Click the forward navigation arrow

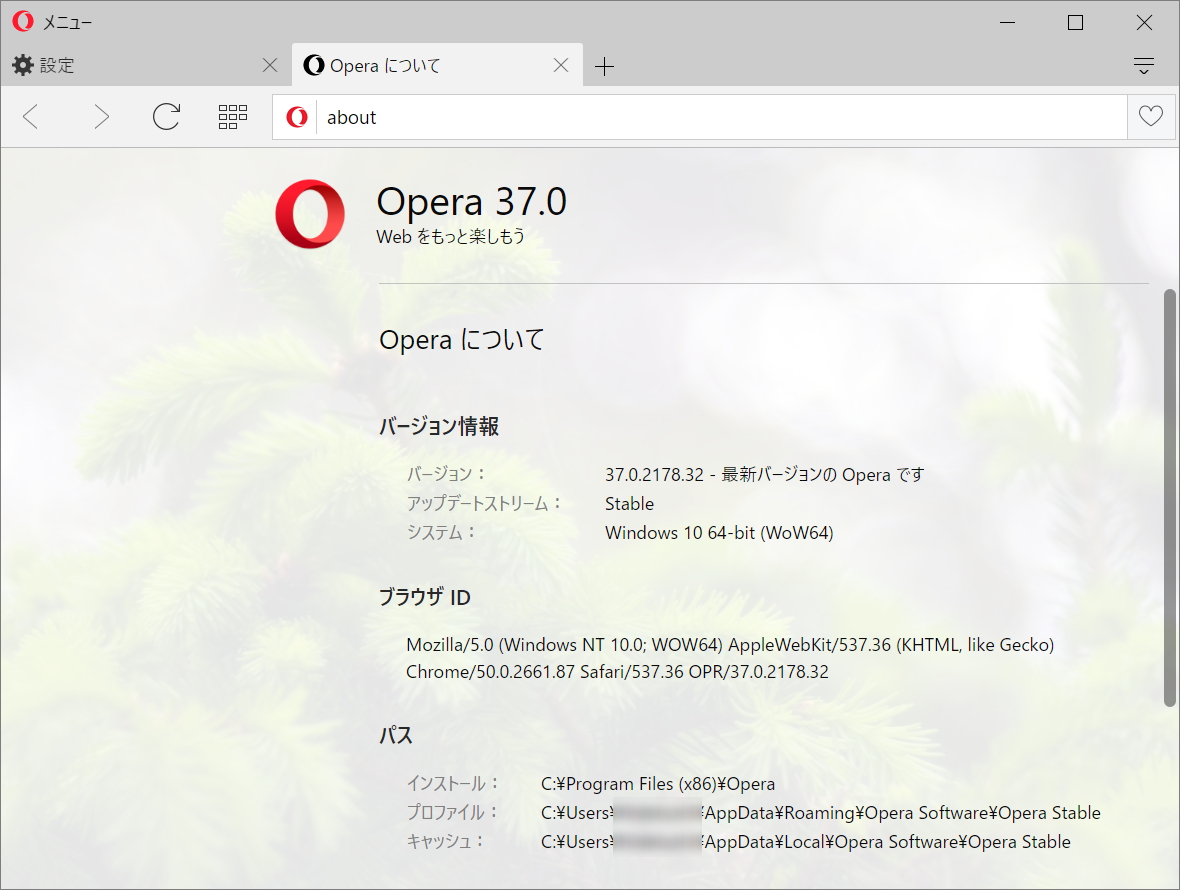coord(101,117)
